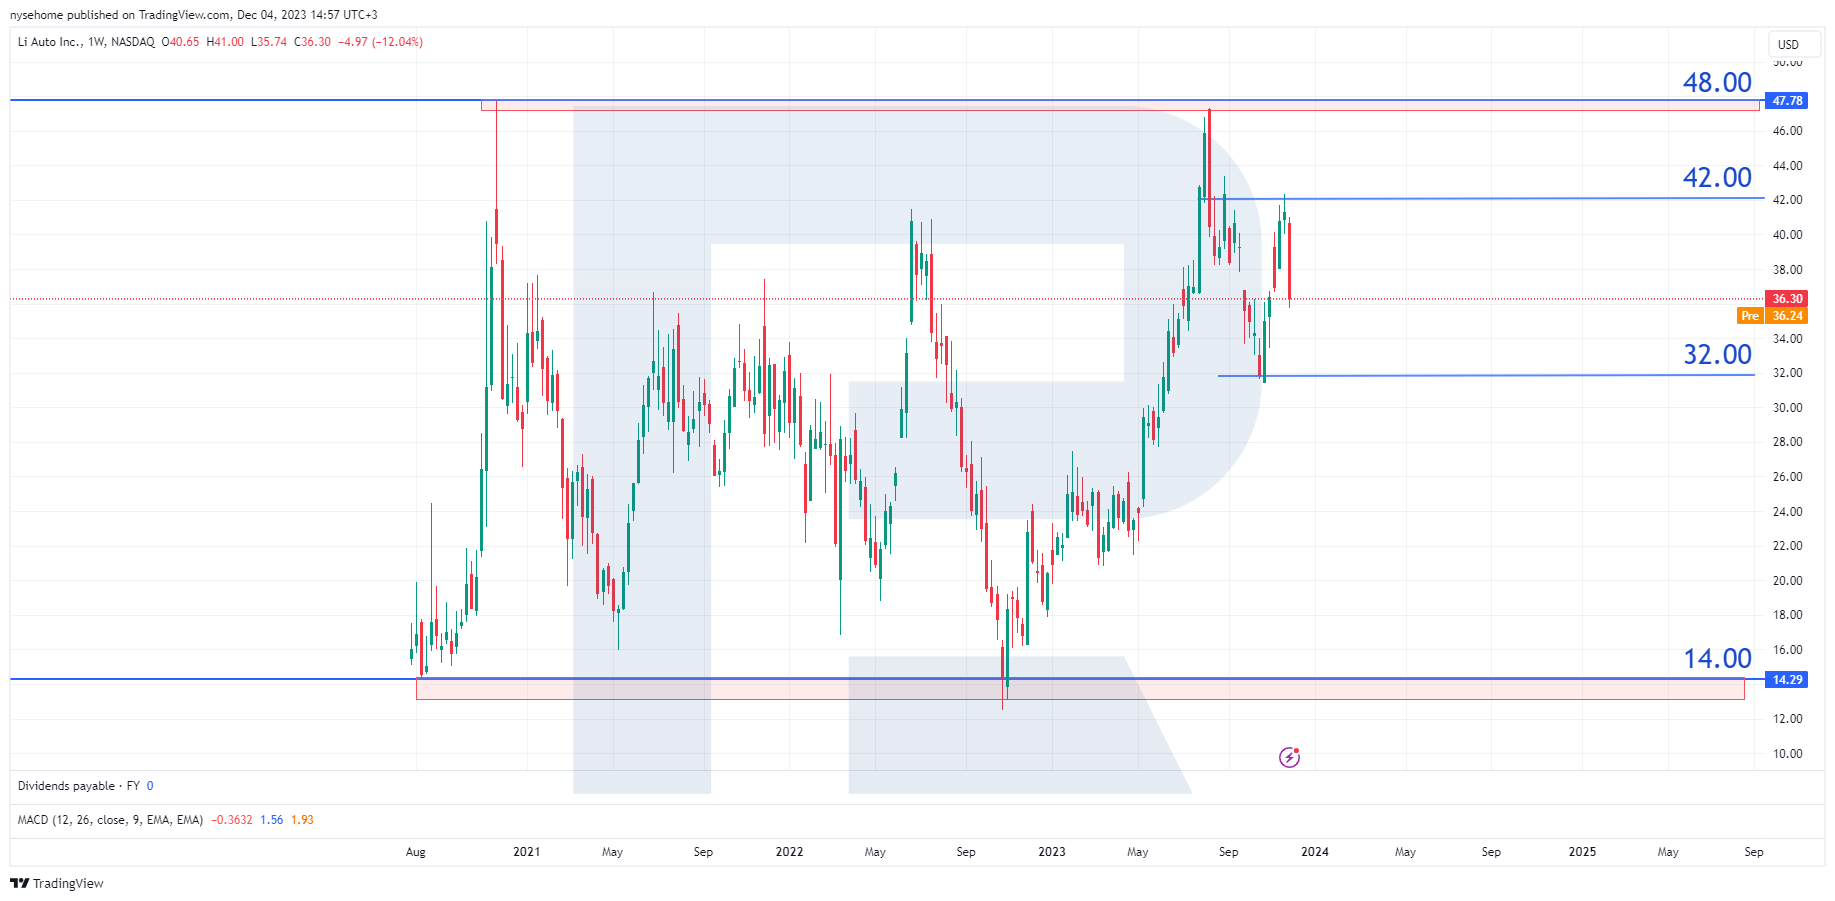Click the MACD value -0.3632
The width and height of the screenshot is (1835, 901).
[232, 820]
